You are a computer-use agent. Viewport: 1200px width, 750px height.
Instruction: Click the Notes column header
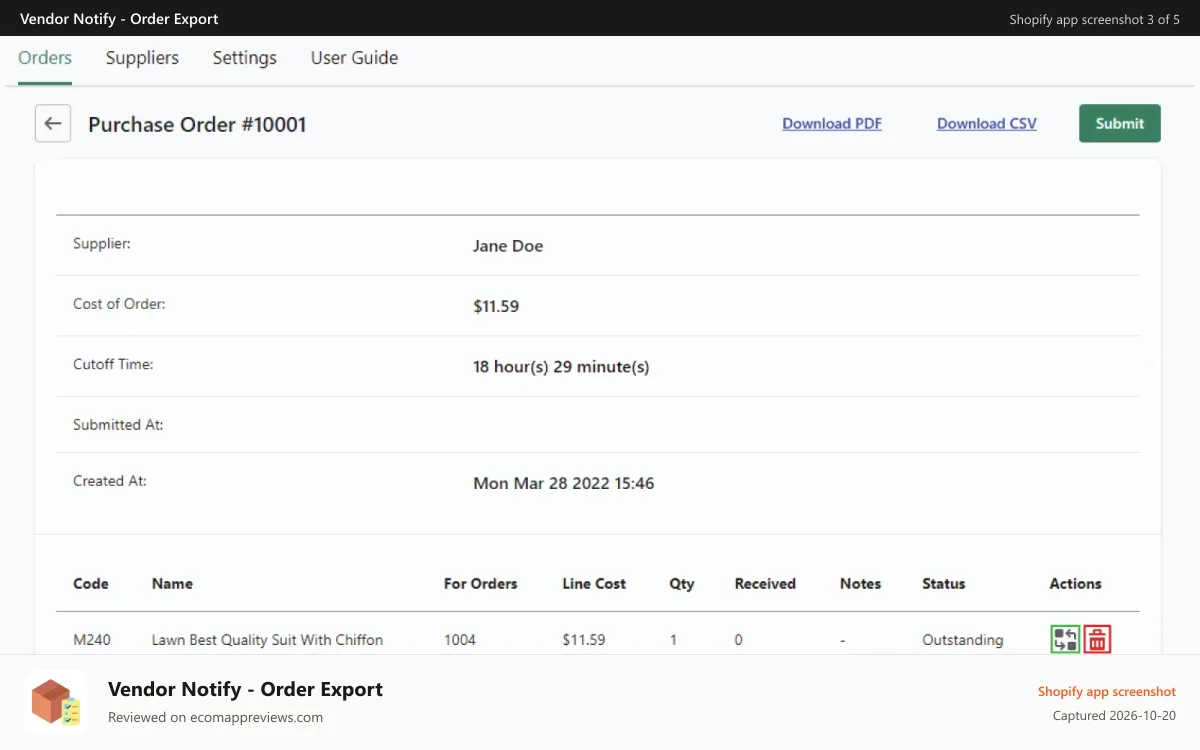pos(860,583)
